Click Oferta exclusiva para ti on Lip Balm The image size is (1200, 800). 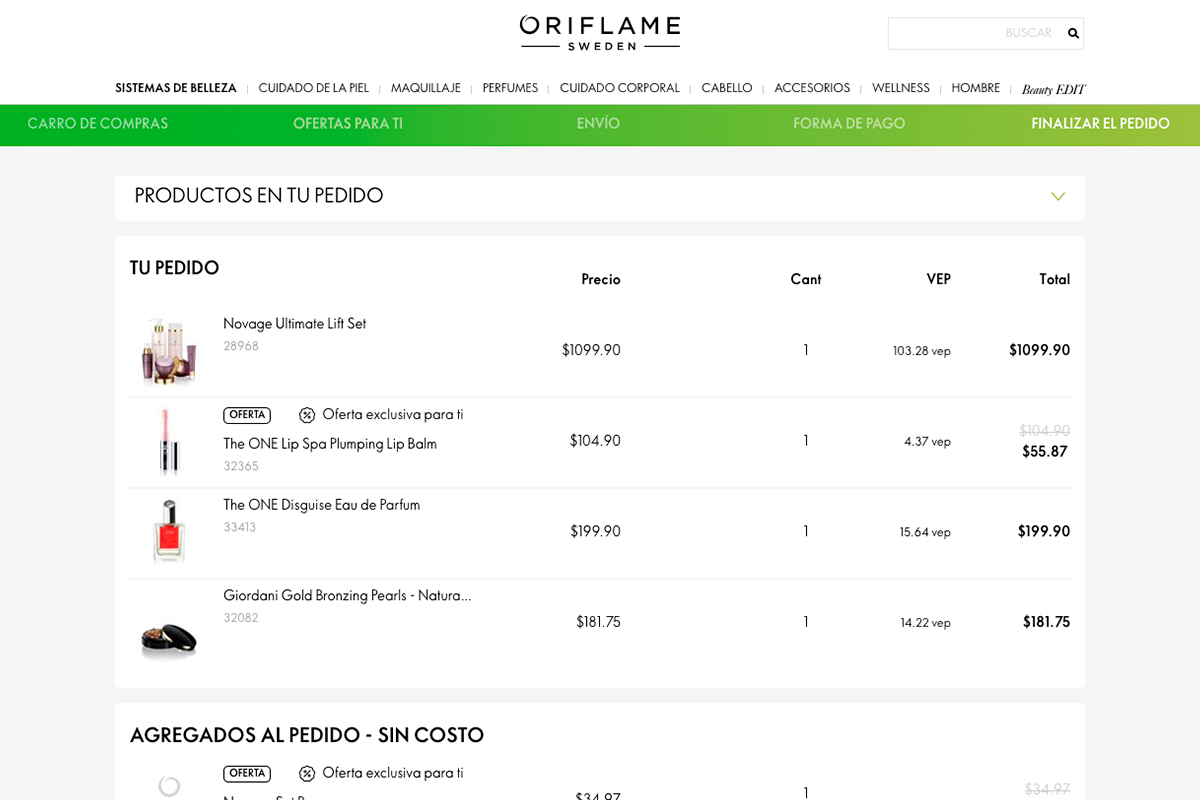coord(393,415)
